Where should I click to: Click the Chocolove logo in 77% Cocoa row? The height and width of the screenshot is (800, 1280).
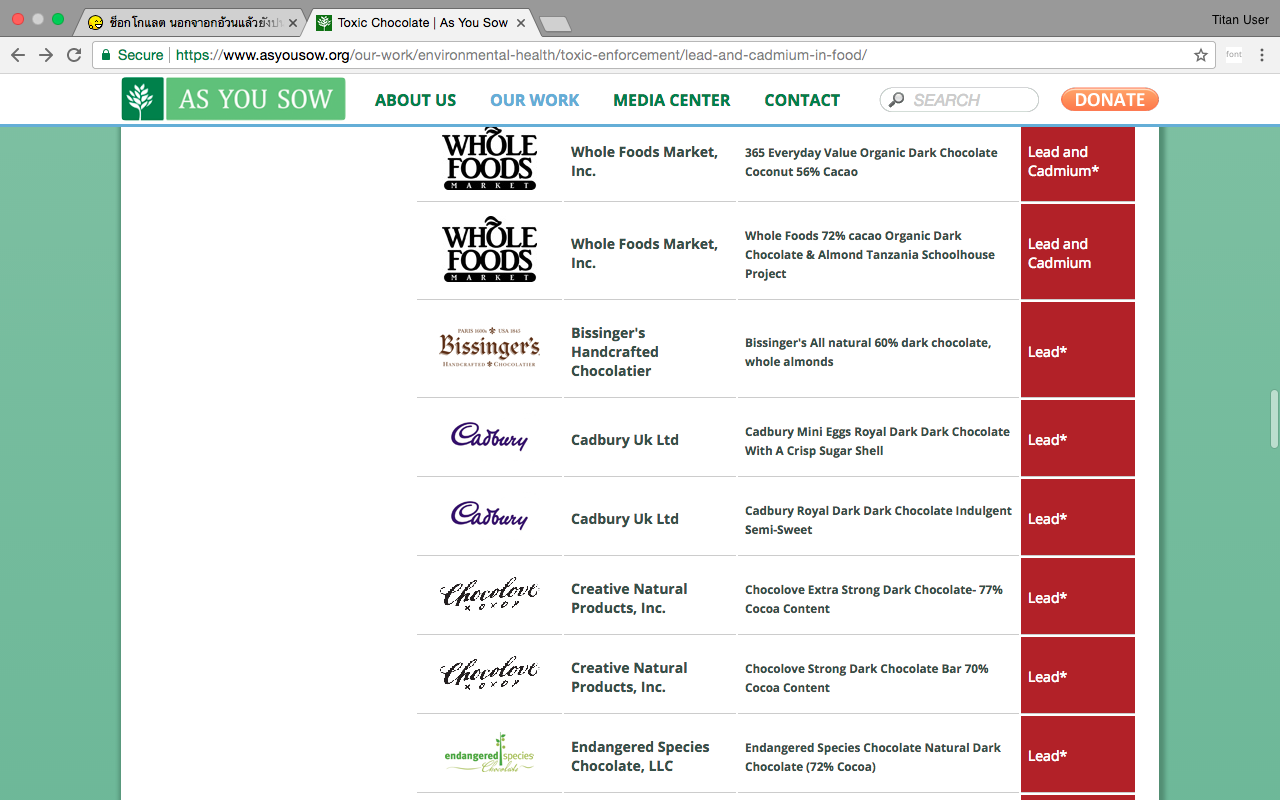click(x=489, y=594)
